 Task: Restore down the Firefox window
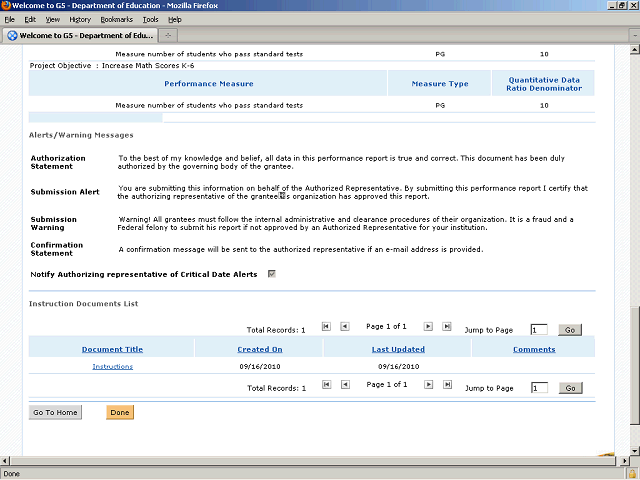coord(622,6)
